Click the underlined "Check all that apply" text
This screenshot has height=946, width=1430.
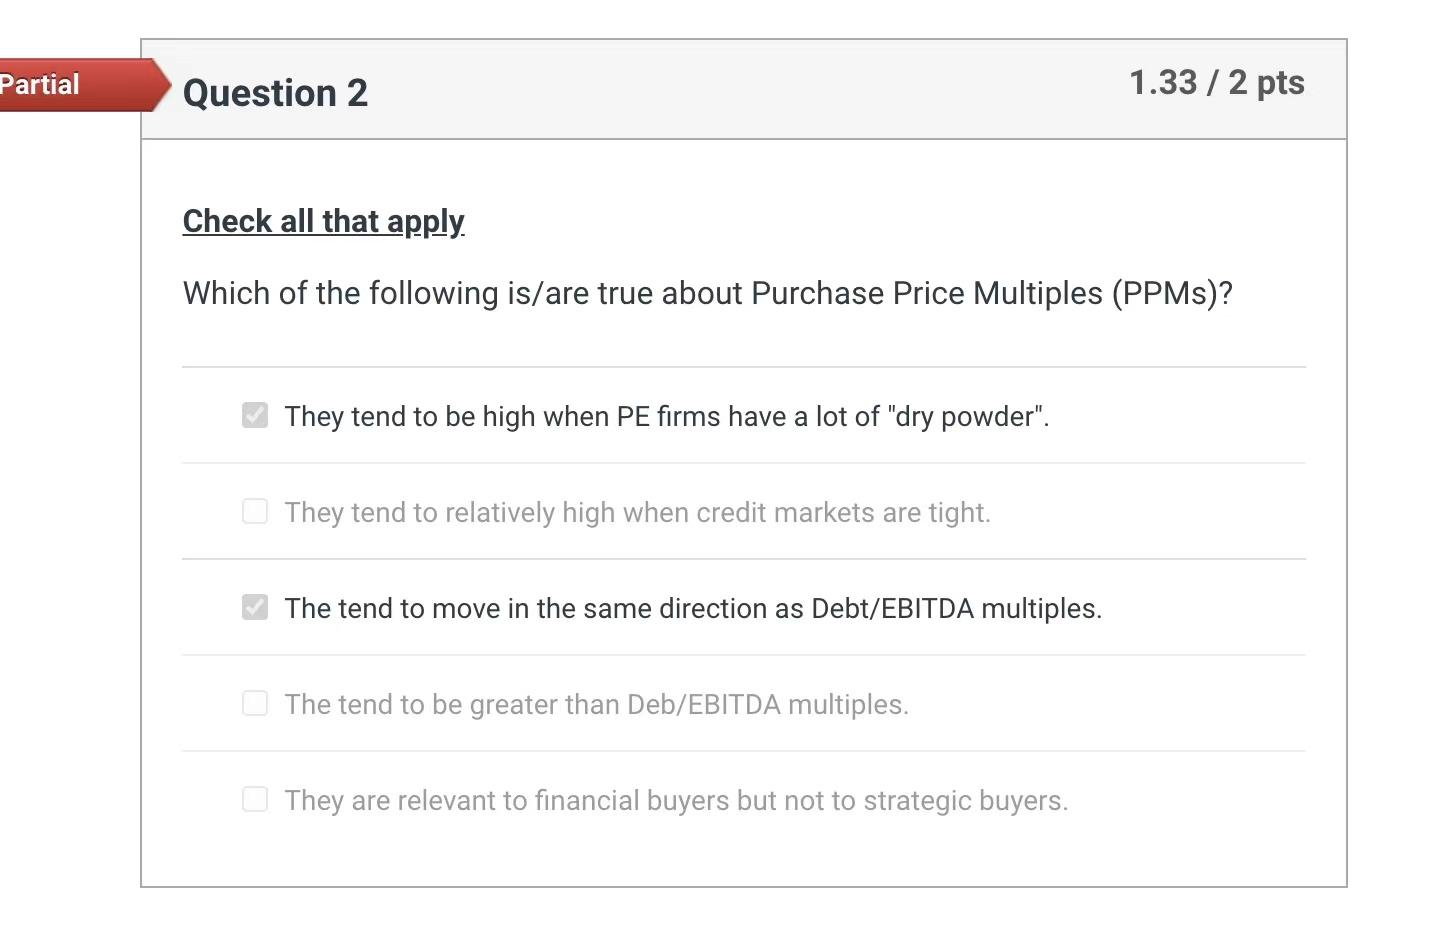[x=323, y=221]
